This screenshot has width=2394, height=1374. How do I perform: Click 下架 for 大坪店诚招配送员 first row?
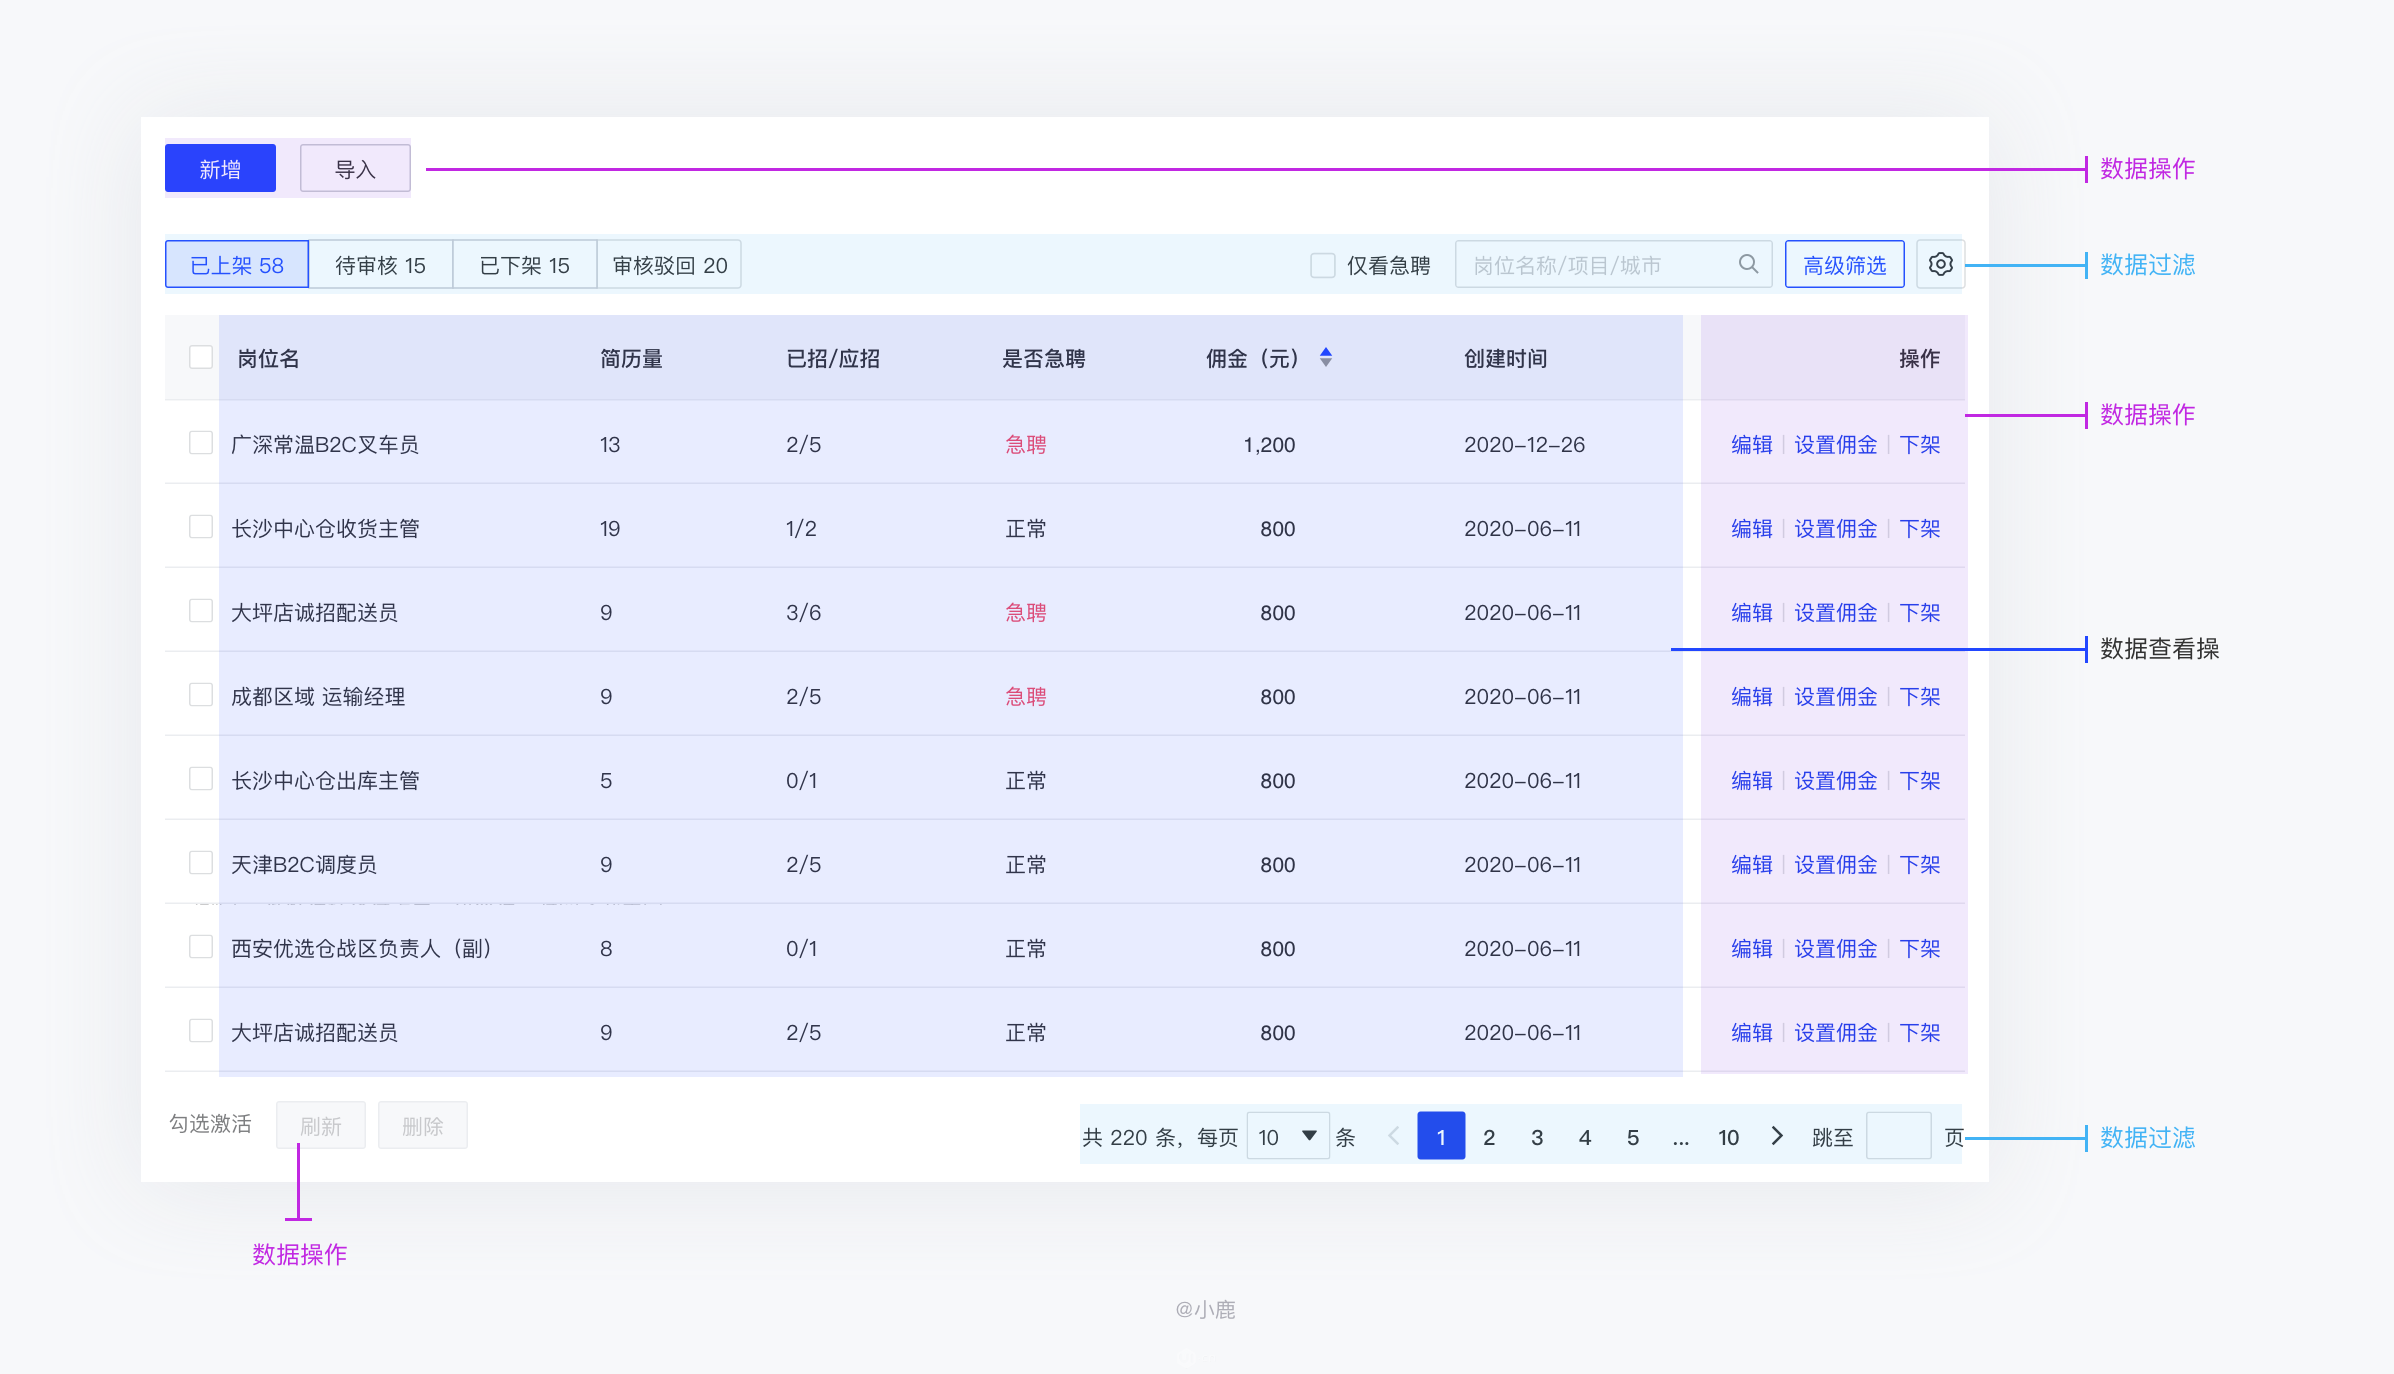point(1919,612)
